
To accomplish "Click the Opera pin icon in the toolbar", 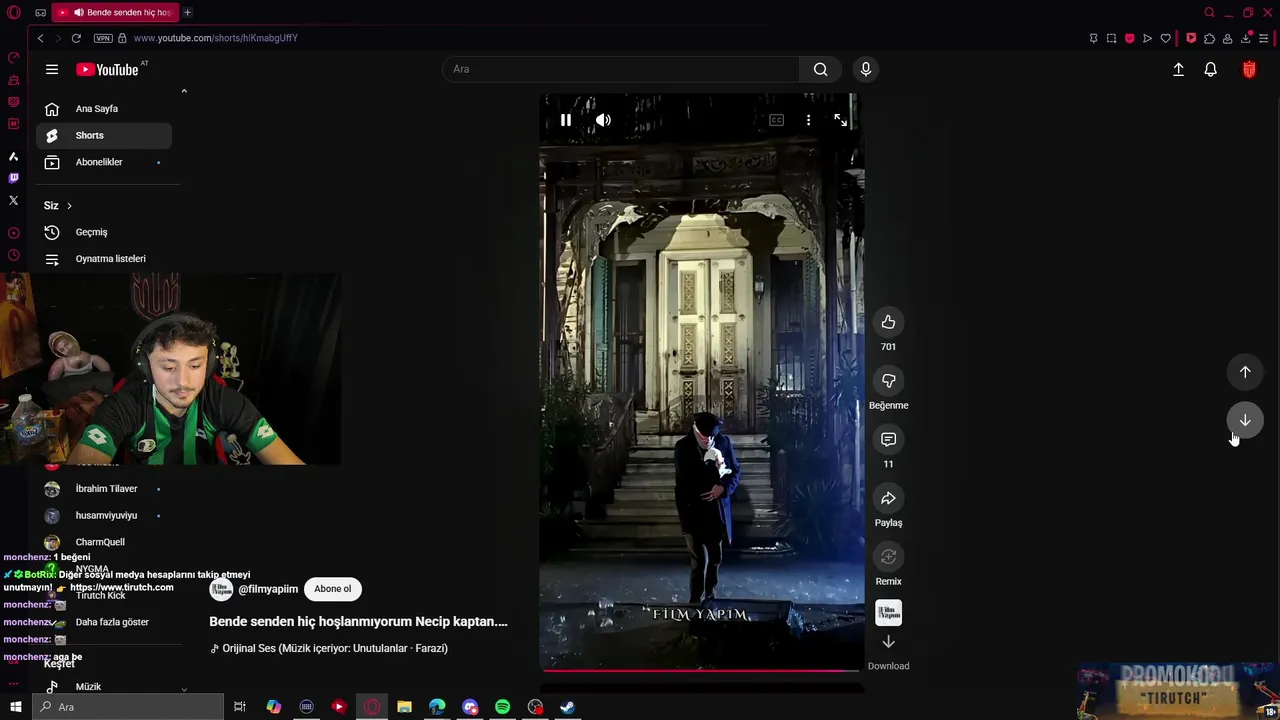I will [x=1093, y=38].
